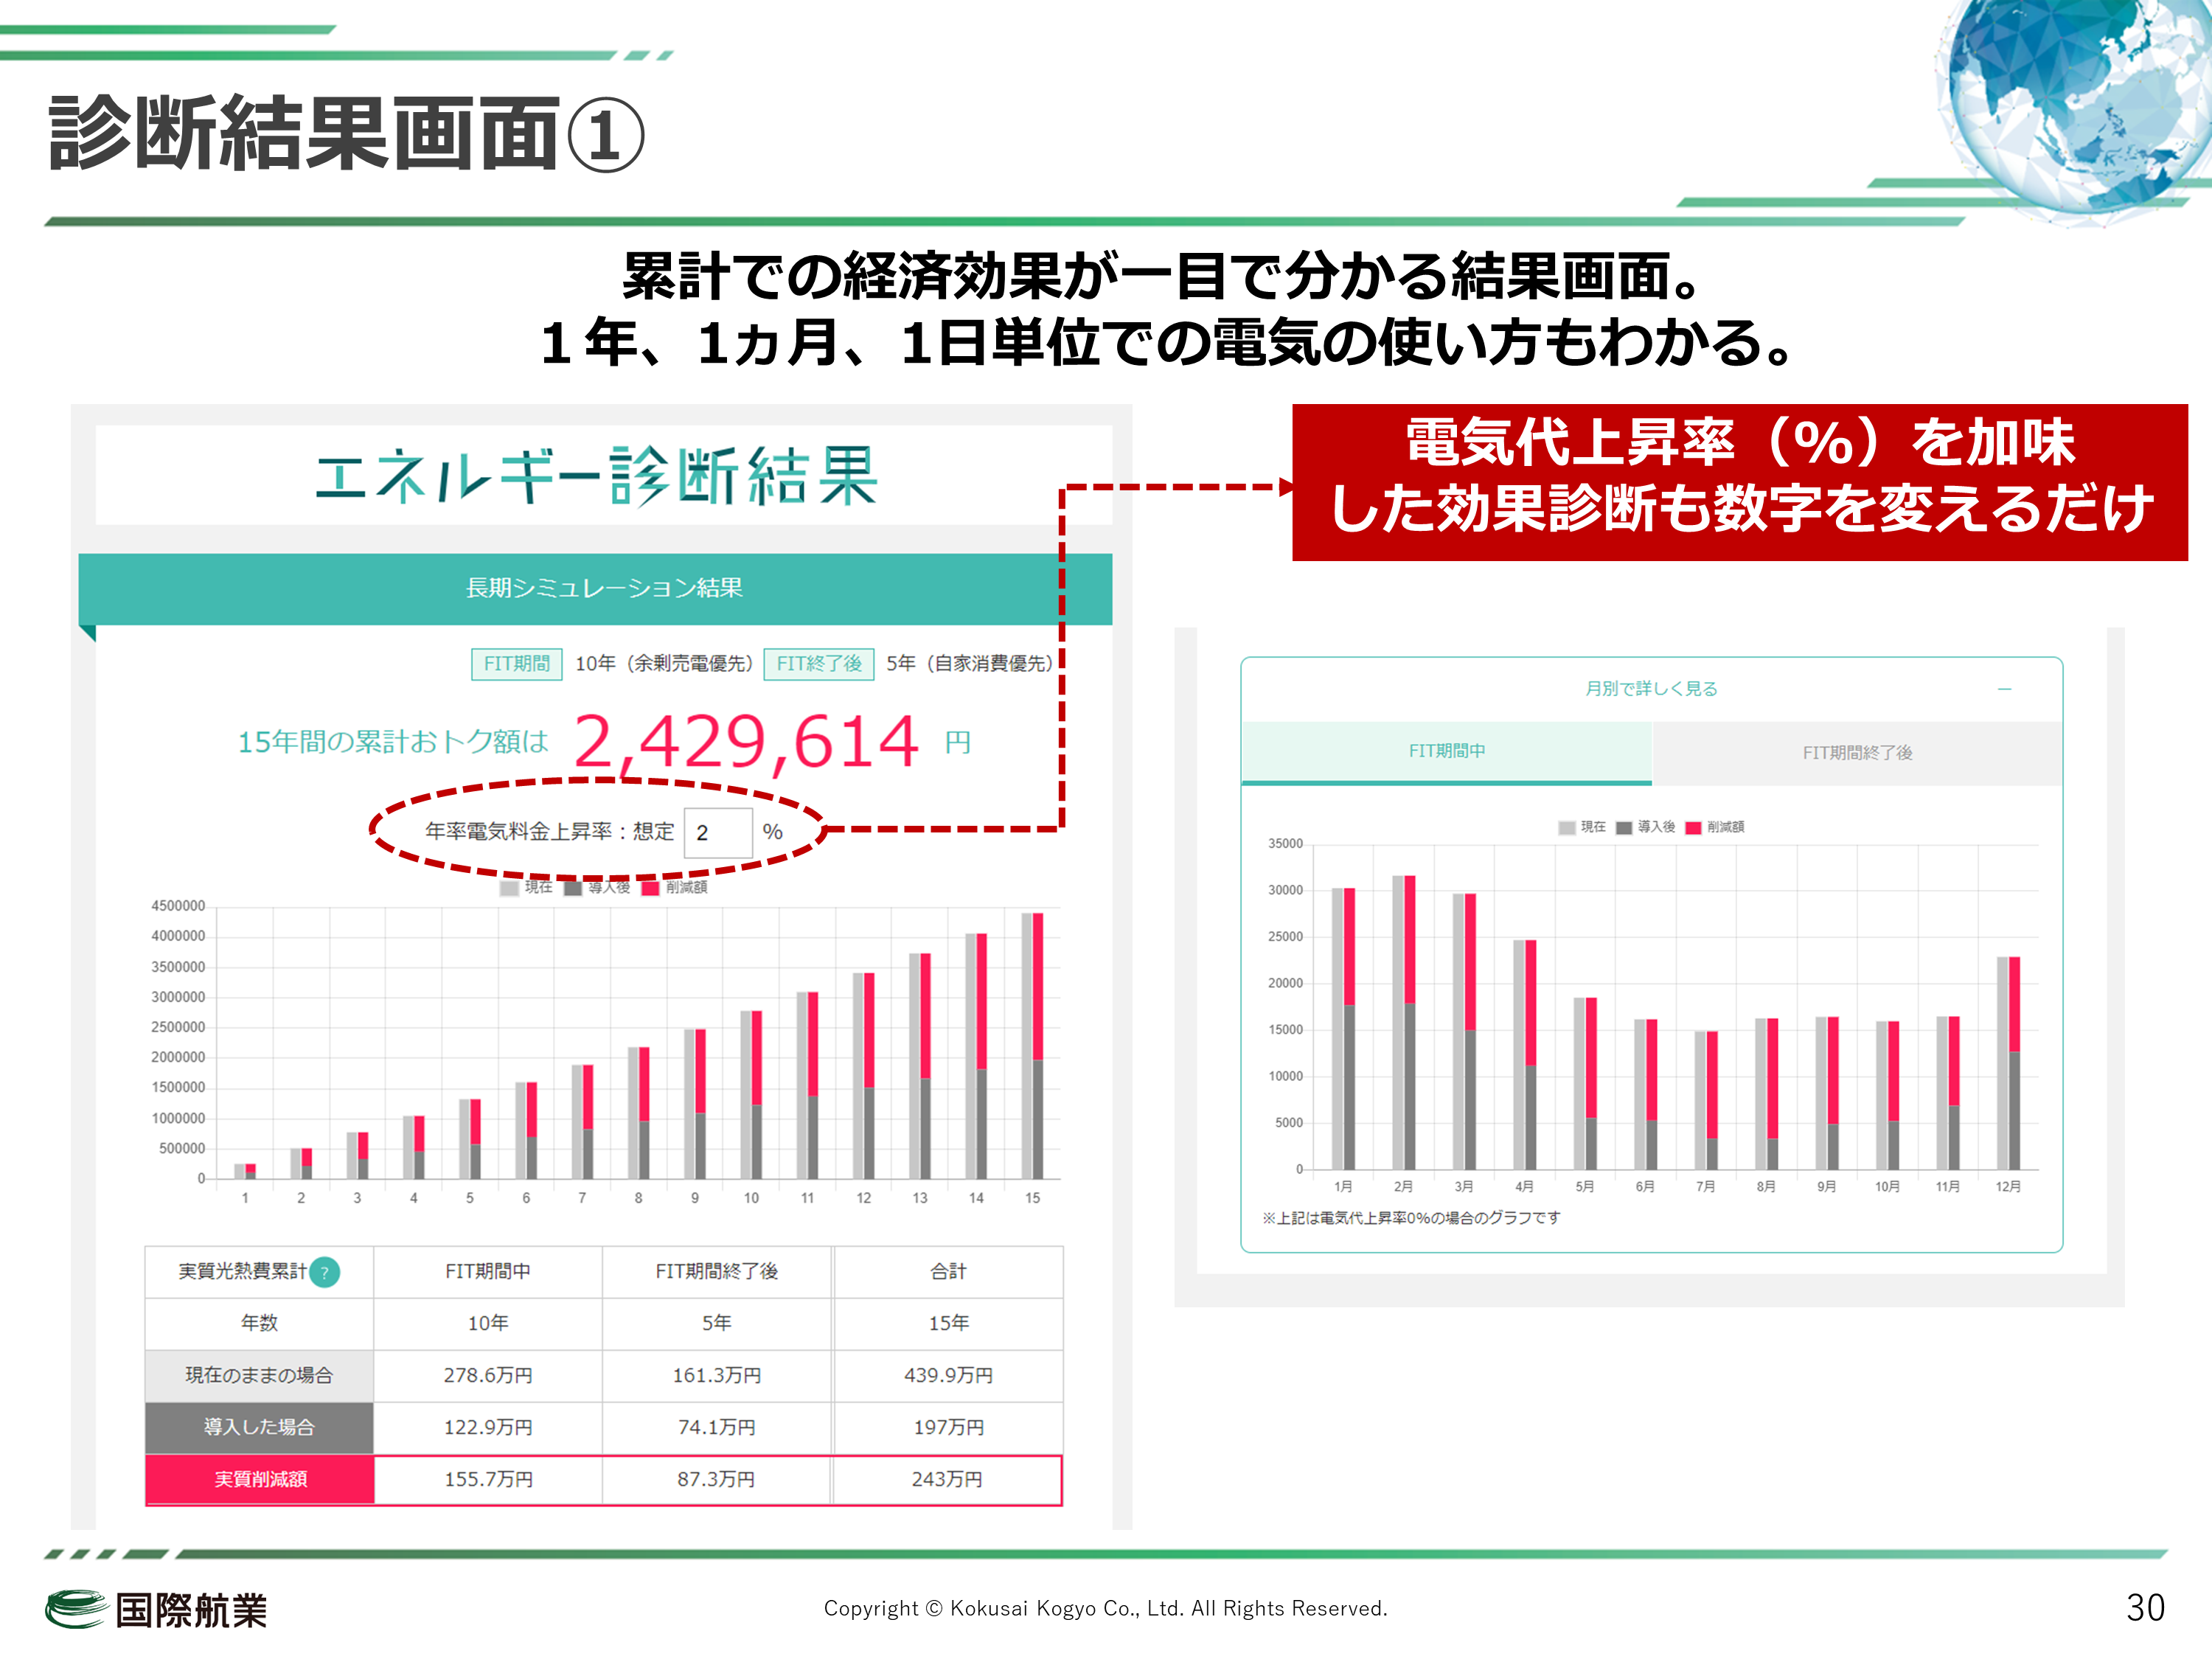
Task: Click the 439.9万円 table cell
Action: click(948, 1376)
